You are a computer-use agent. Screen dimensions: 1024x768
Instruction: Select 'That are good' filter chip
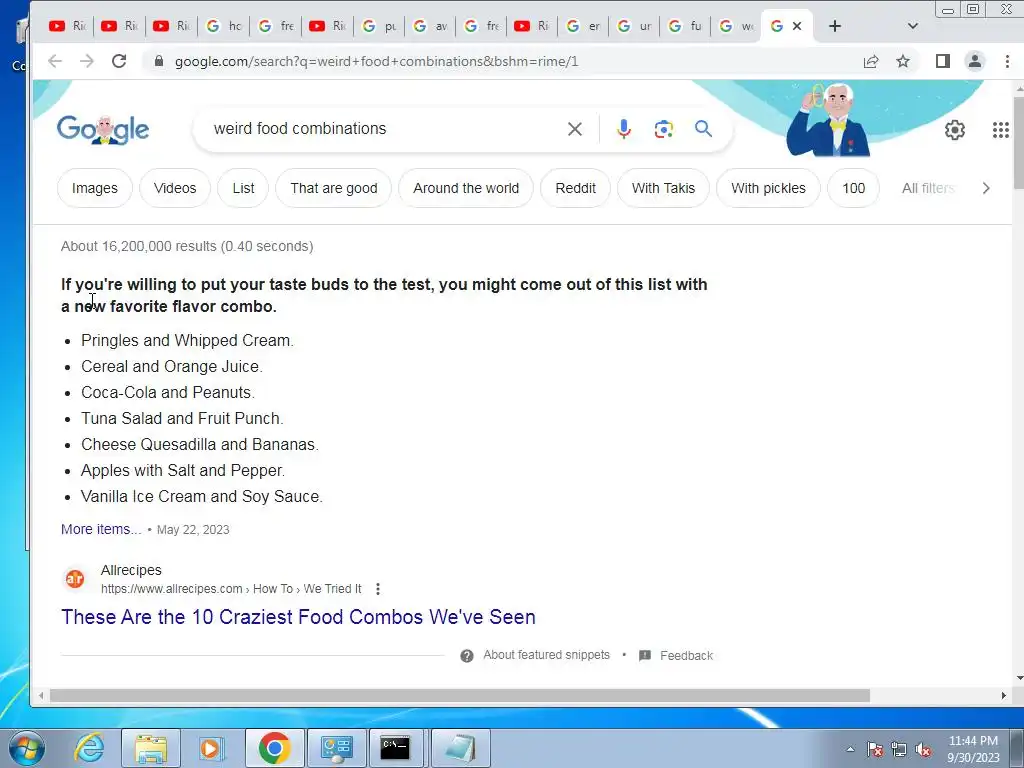pyautogui.click(x=334, y=188)
